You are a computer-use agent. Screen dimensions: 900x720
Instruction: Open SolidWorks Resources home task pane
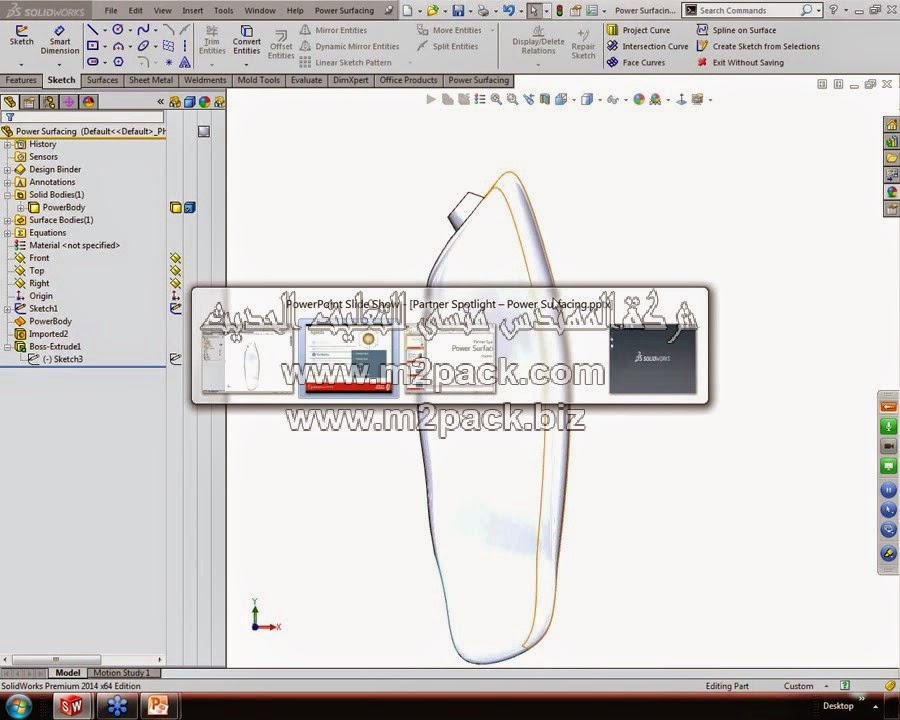point(891,125)
